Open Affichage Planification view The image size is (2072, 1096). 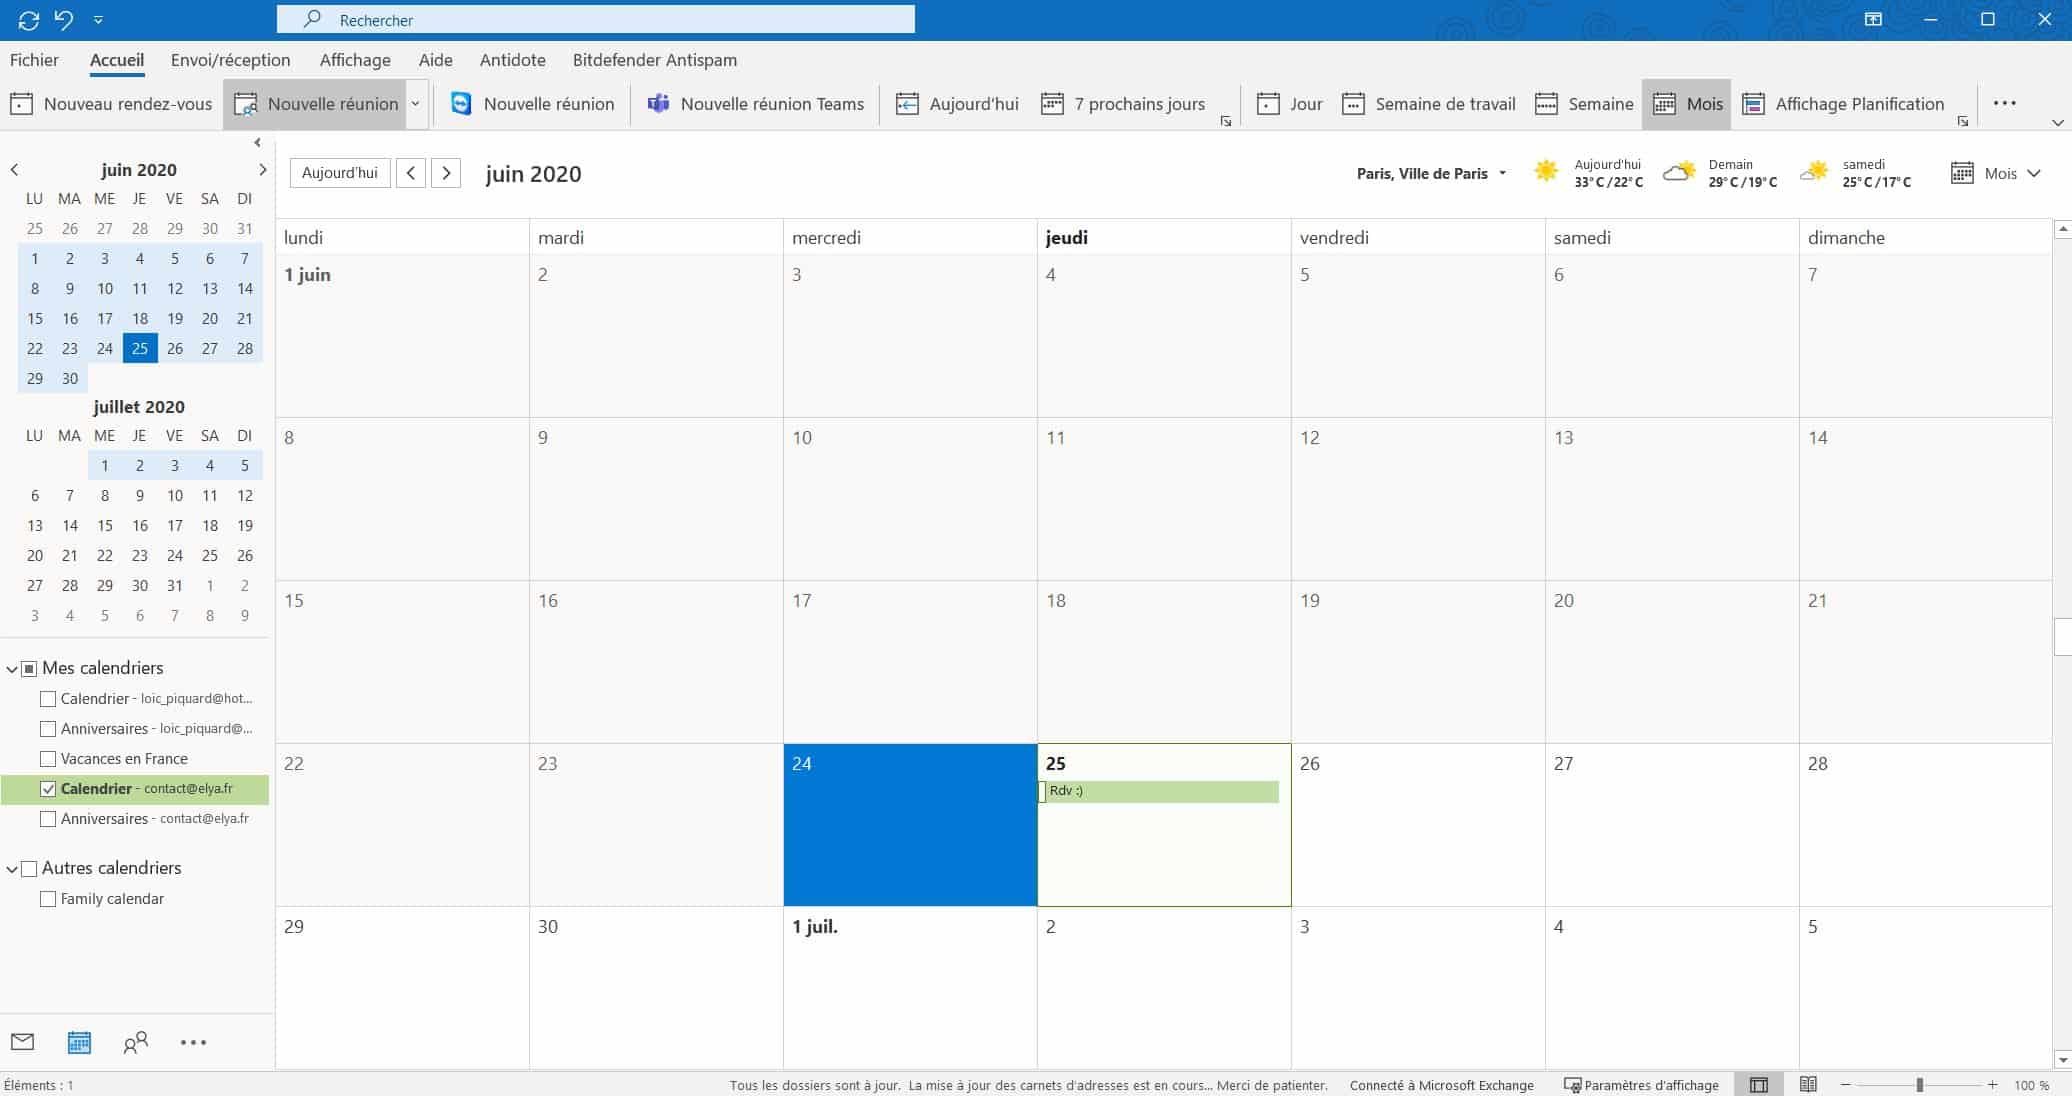(x=1843, y=104)
